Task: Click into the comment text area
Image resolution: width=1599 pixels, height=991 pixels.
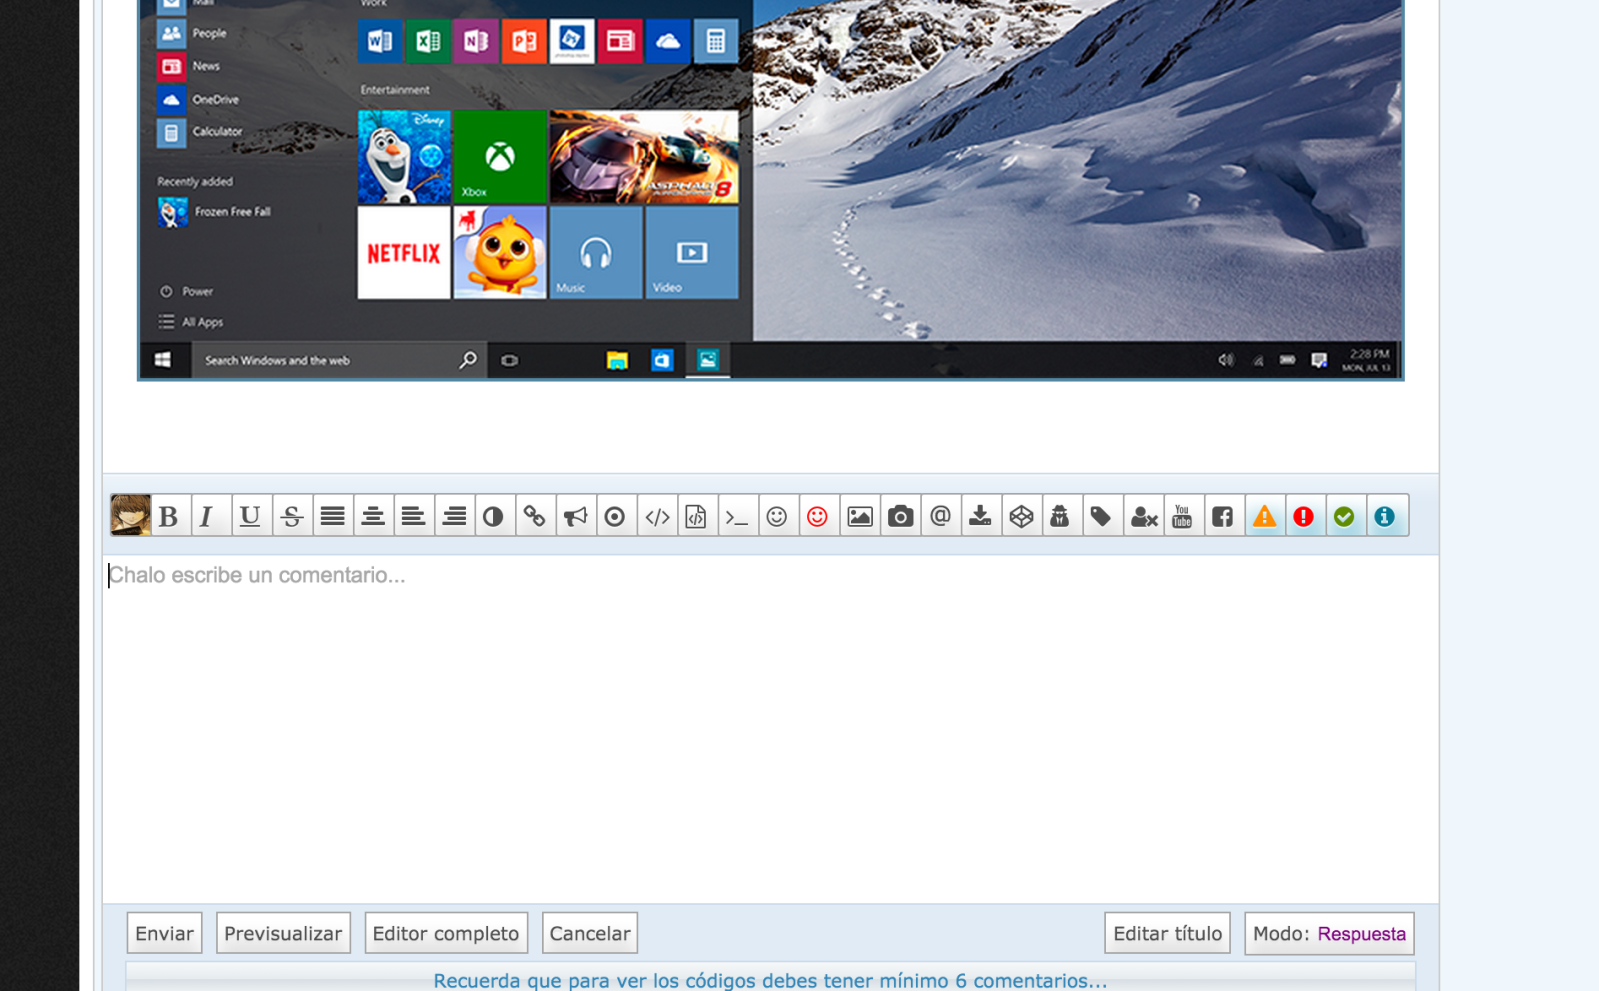Action: 770,728
